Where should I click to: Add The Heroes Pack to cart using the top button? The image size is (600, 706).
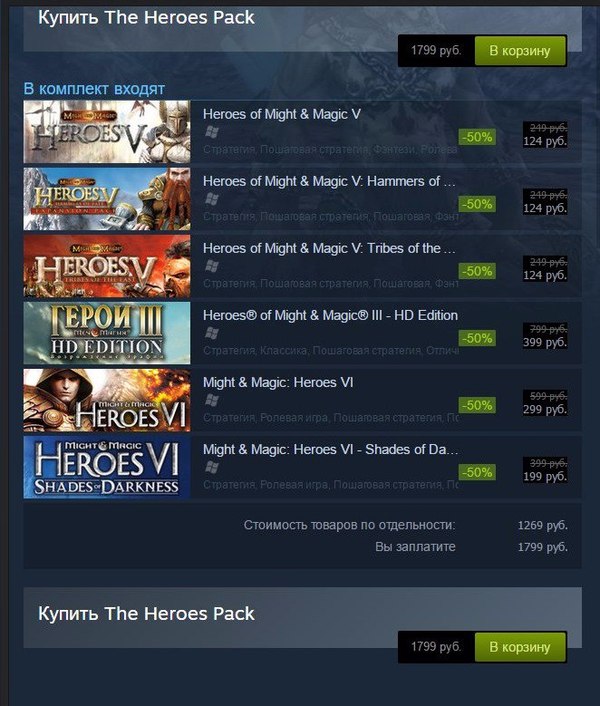tap(520, 50)
